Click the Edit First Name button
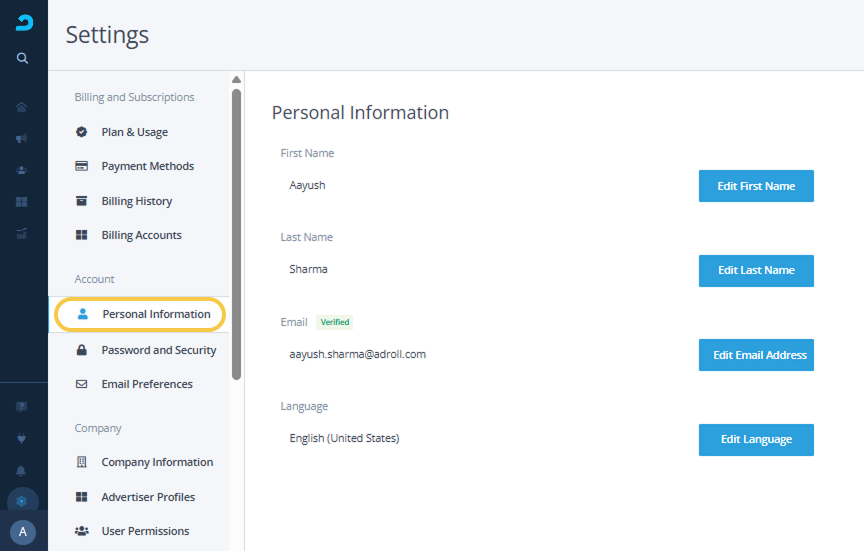 click(755, 186)
